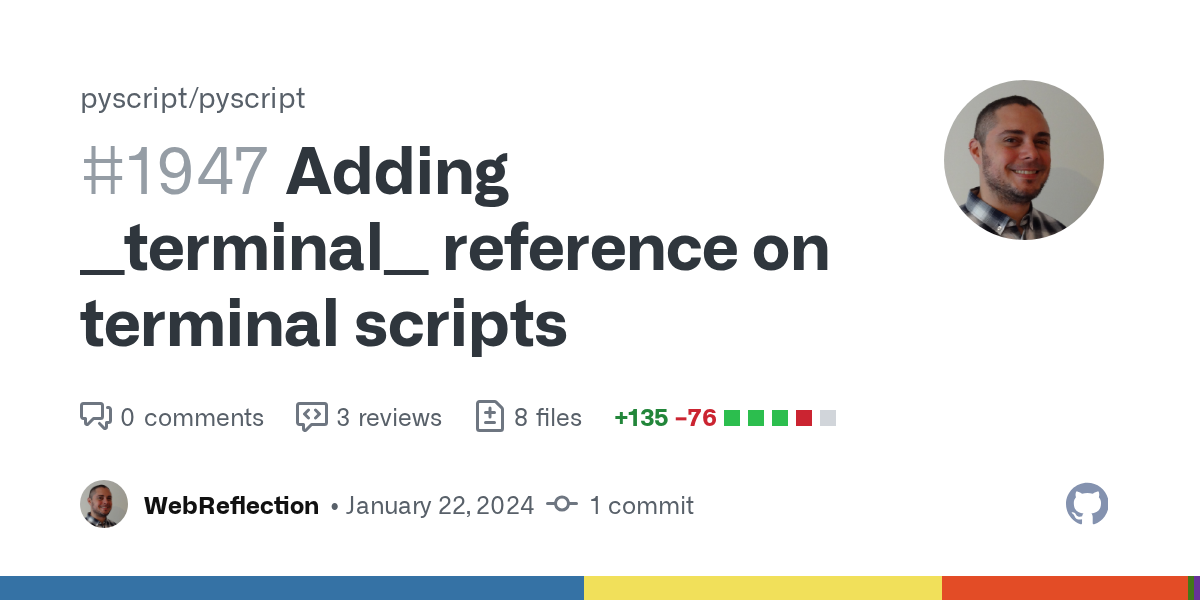This screenshot has width=1200, height=600.
Task: Open the 1 commit link
Action: (x=640, y=506)
